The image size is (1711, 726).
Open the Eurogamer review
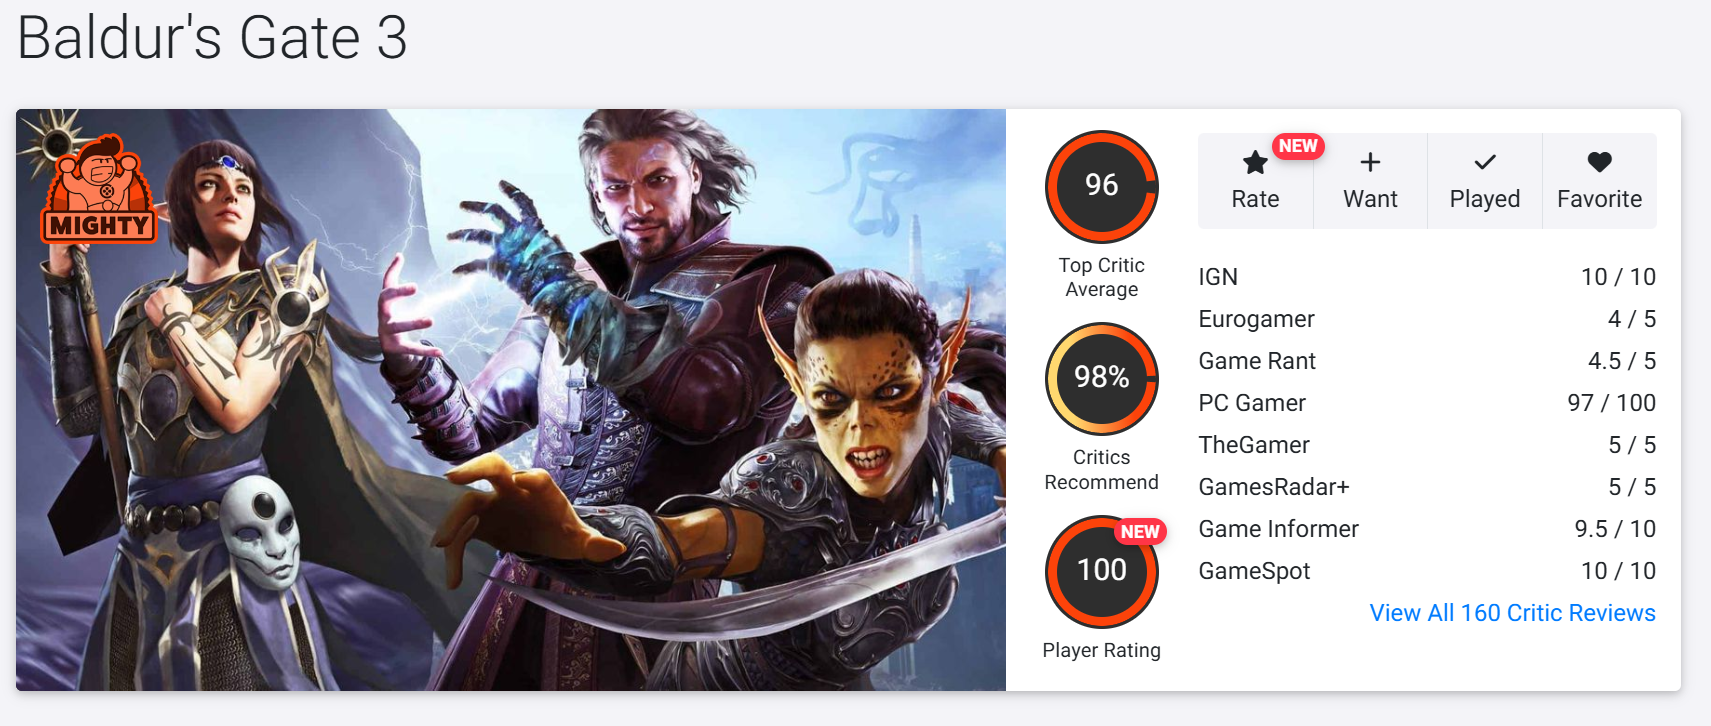[x=1427, y=319]
